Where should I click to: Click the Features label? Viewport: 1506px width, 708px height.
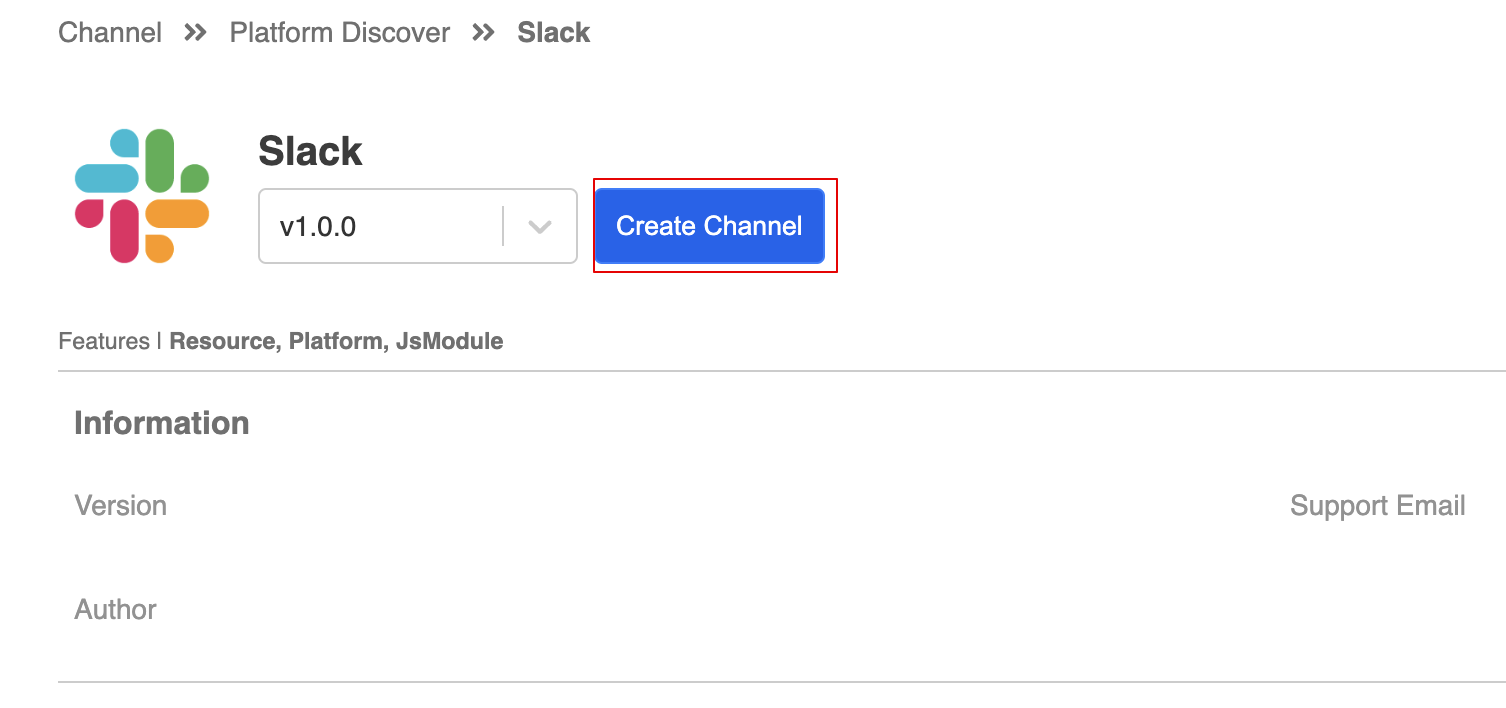[104, 342]
